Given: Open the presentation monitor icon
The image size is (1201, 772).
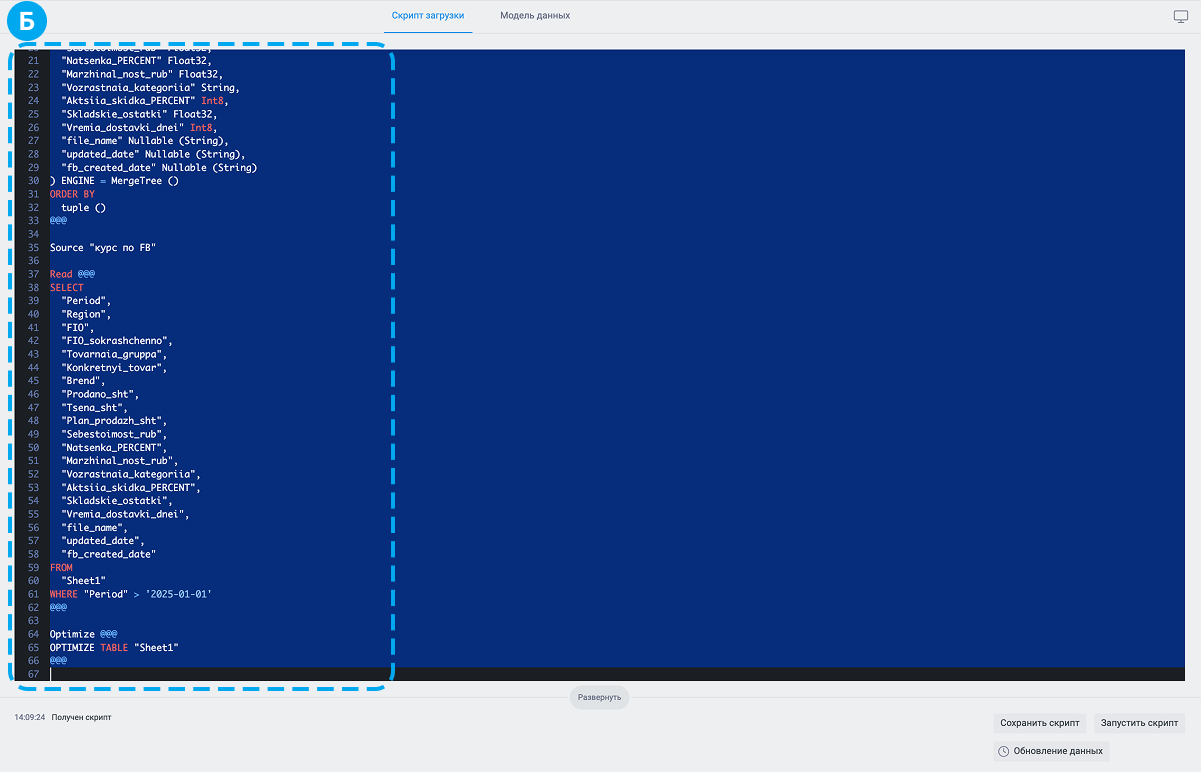Looking at the screenshot, I should (1181, 17).
